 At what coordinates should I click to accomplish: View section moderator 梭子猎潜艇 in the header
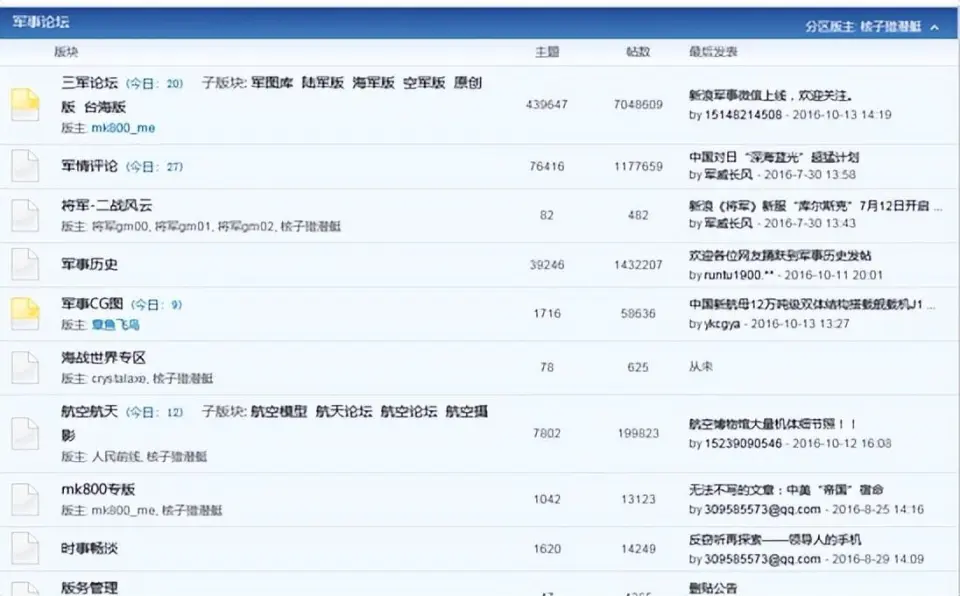click(890, 27)
